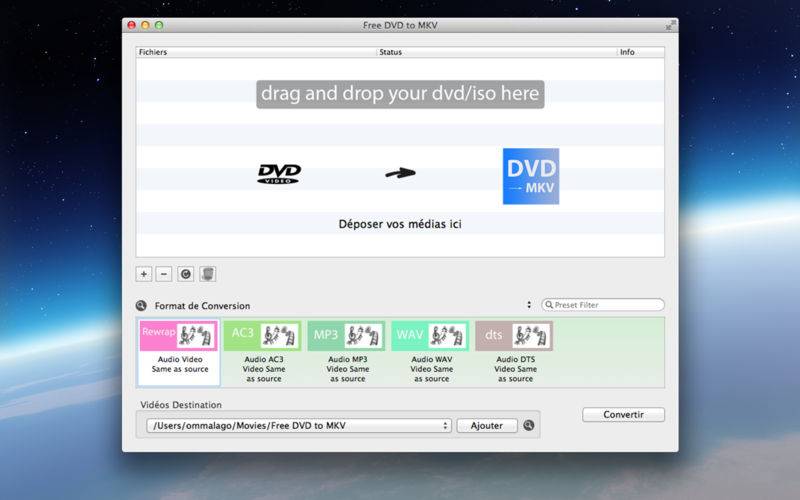Select the WAV audio preset

[430, 336]
